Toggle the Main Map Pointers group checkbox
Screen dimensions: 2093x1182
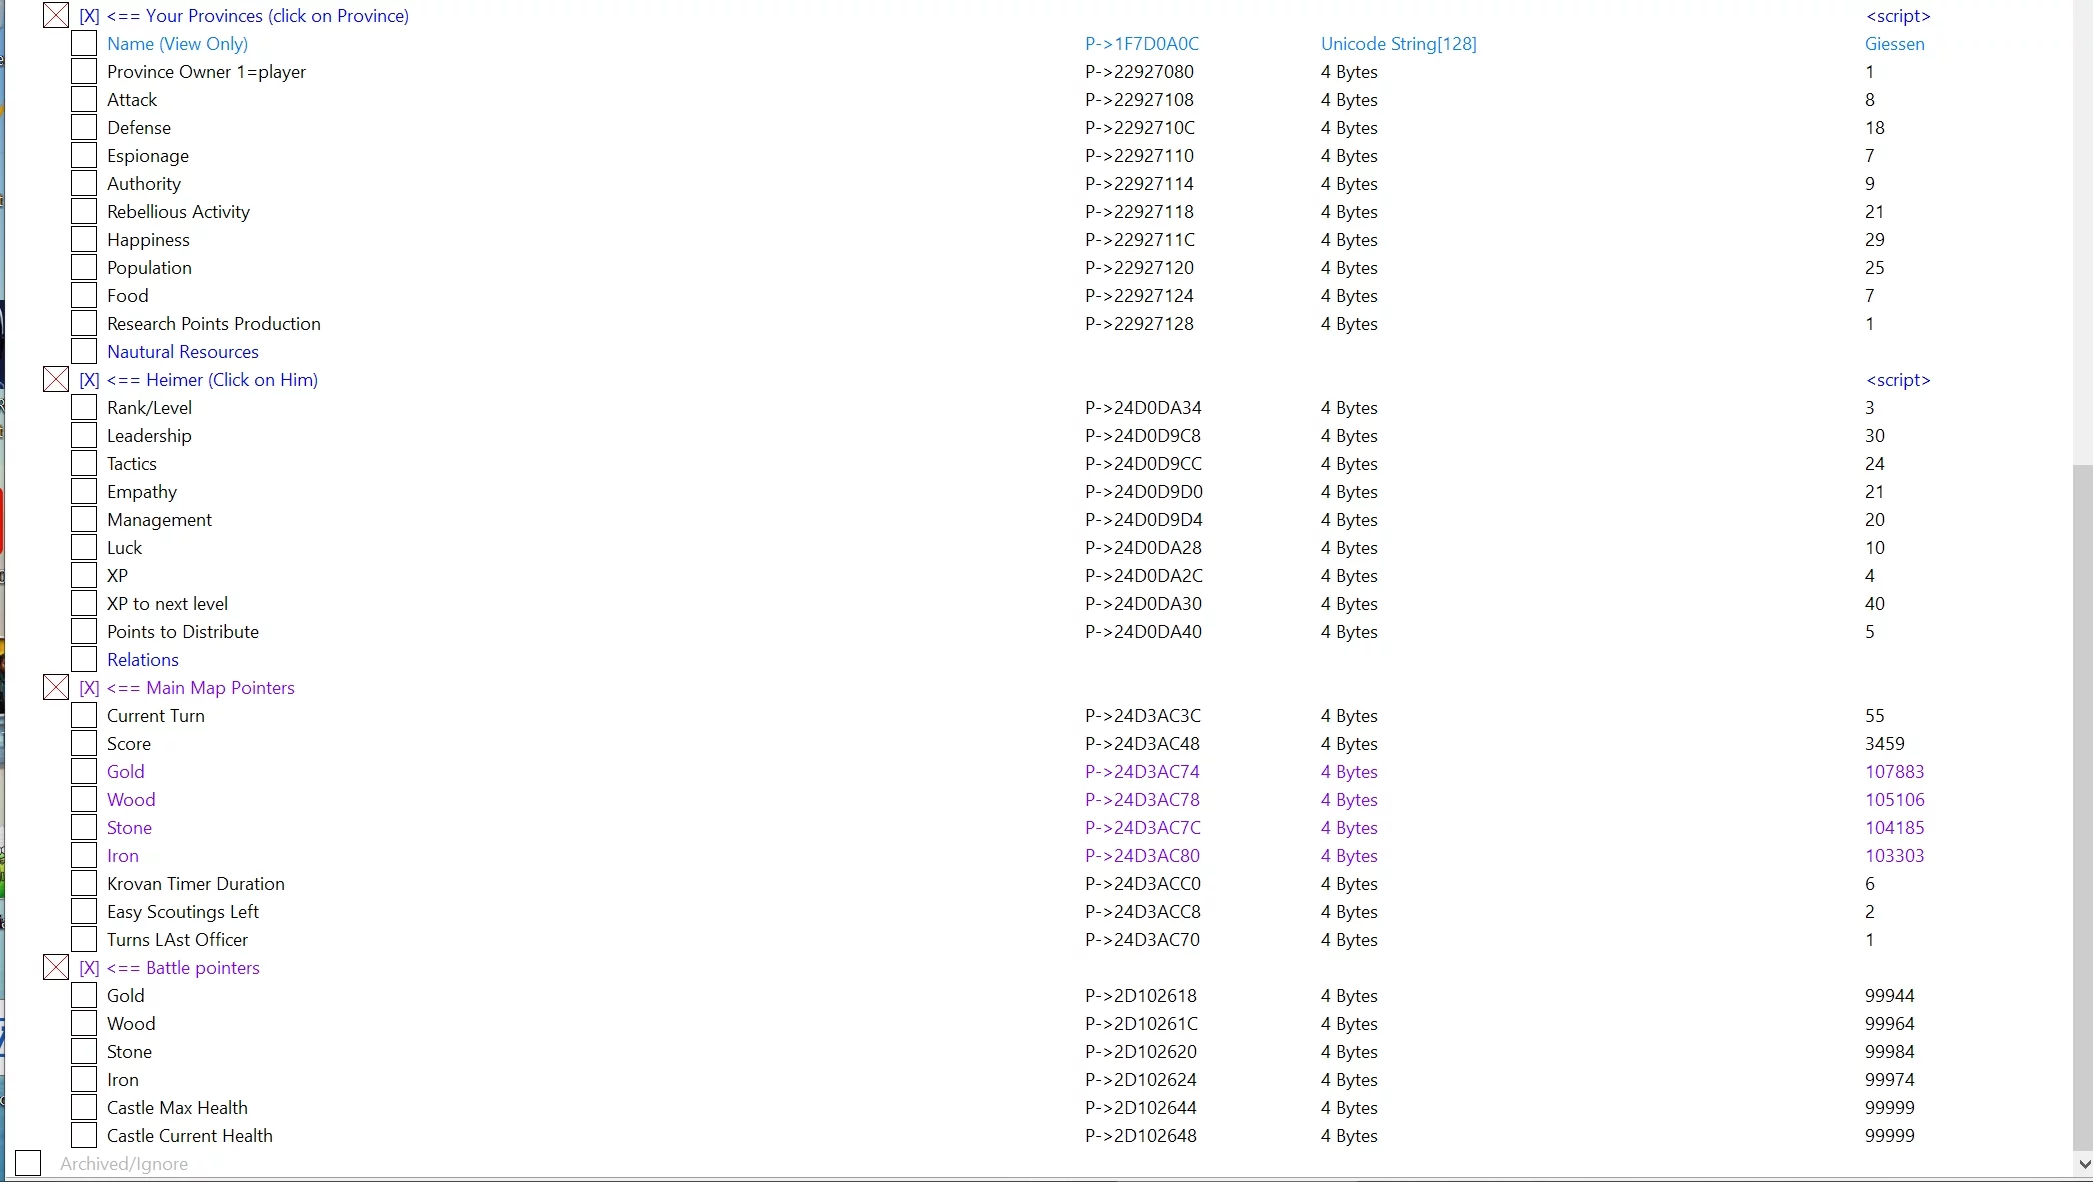(x=56, y=688)
